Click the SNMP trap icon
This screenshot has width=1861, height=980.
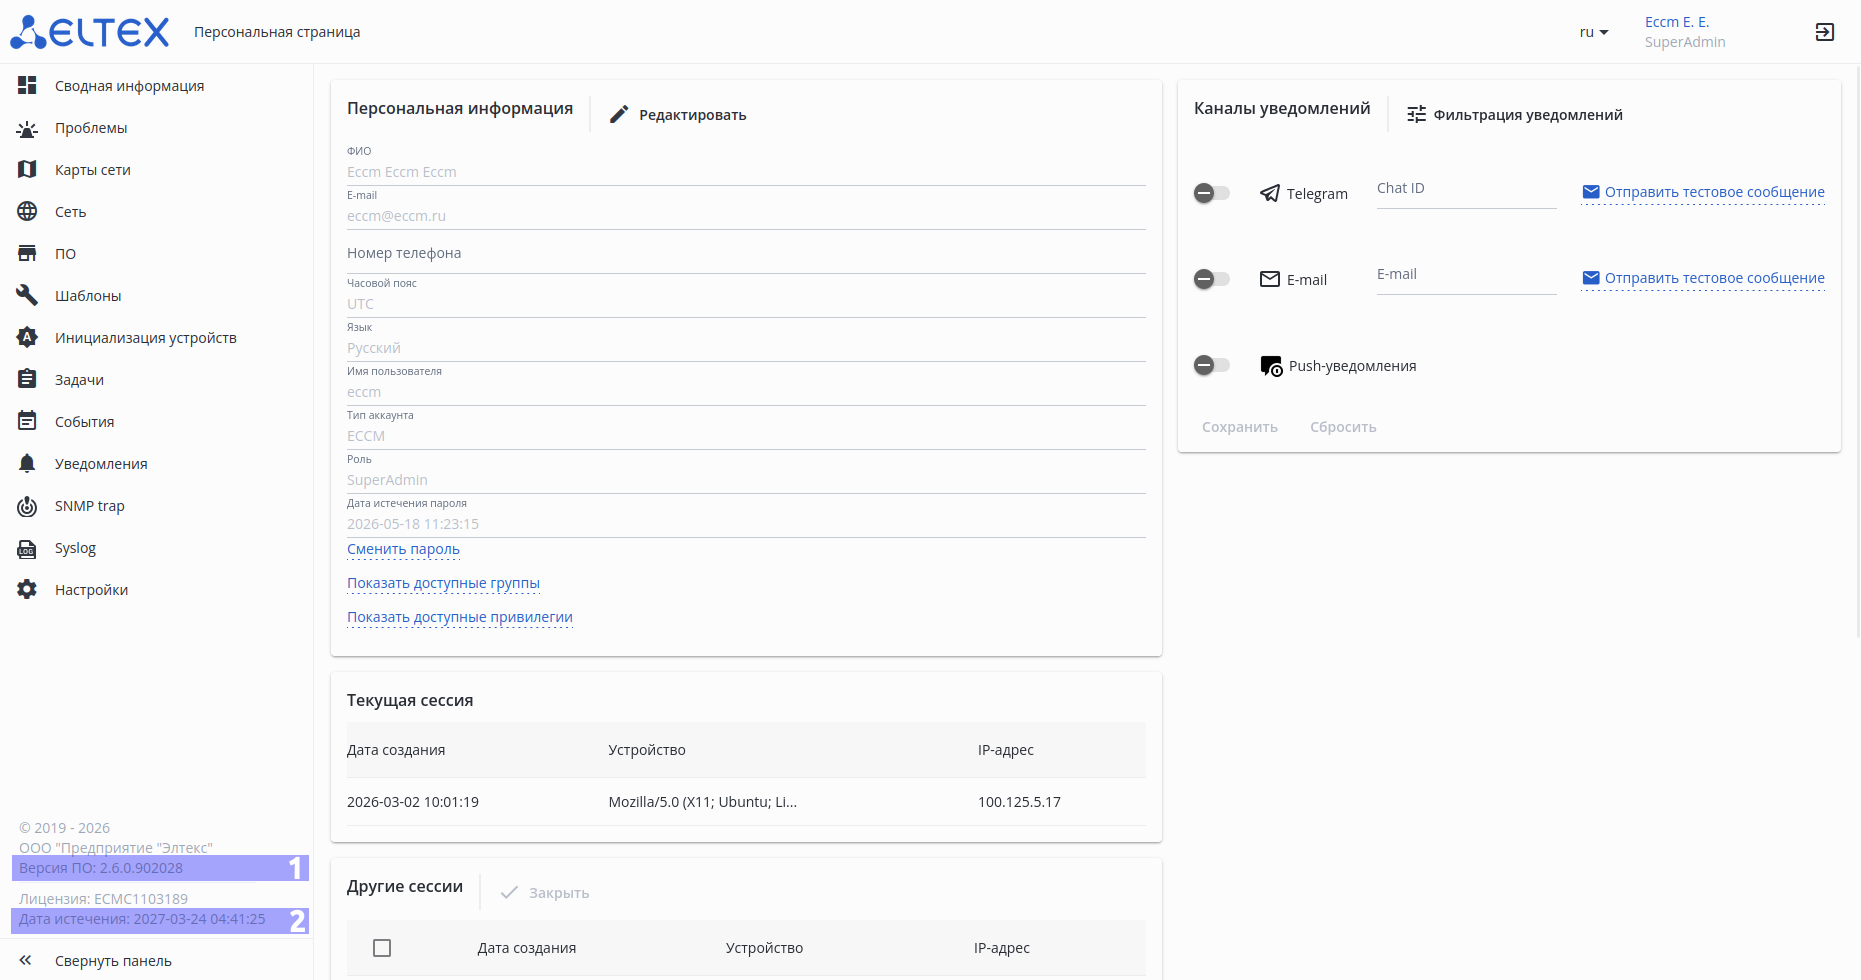[27, 506]
